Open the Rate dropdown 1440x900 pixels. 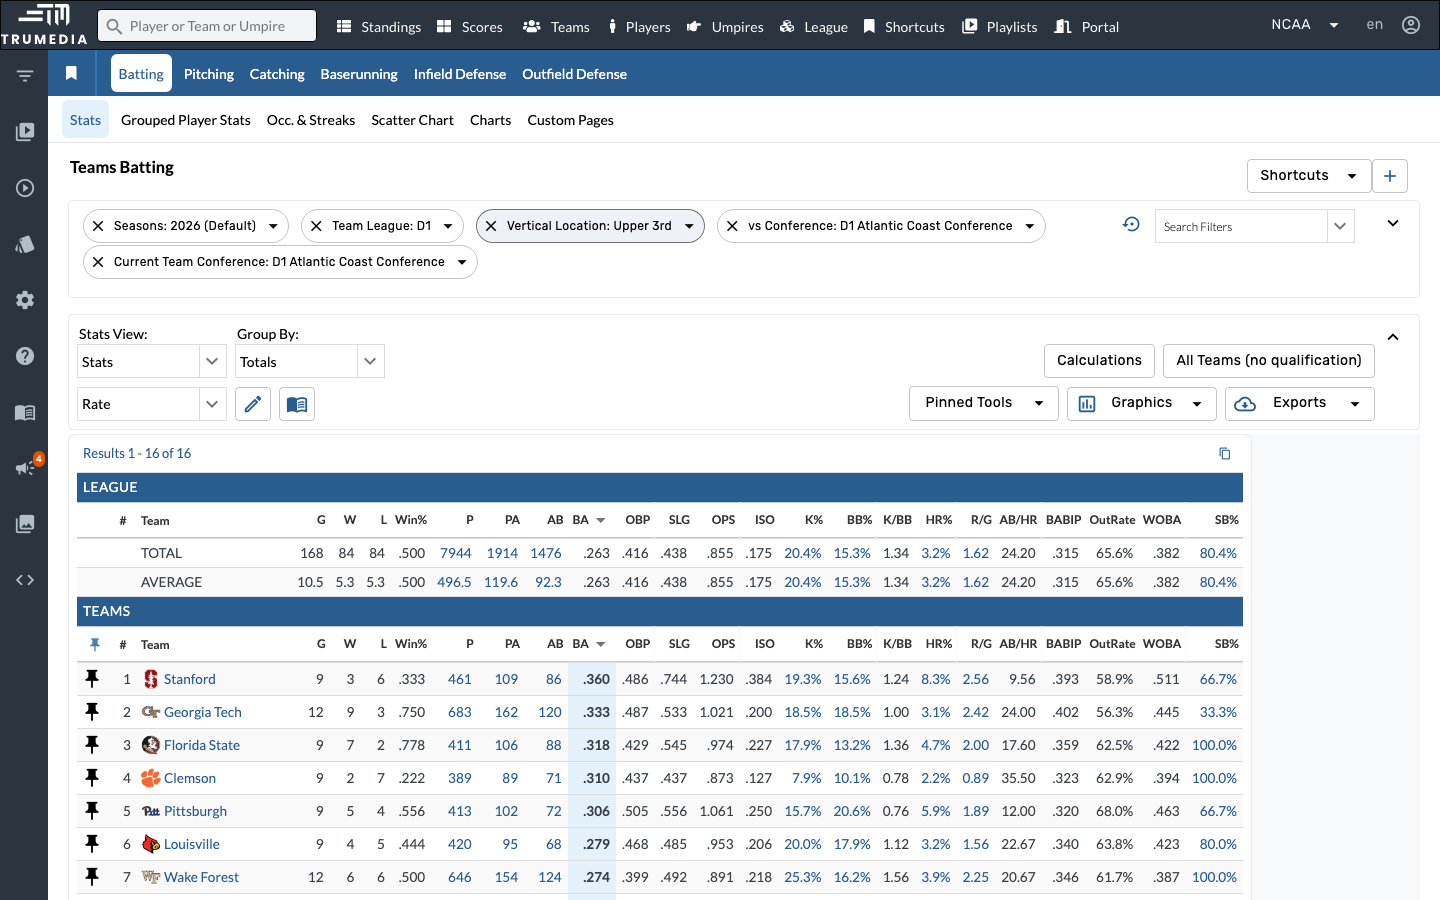tap(150, 404)
